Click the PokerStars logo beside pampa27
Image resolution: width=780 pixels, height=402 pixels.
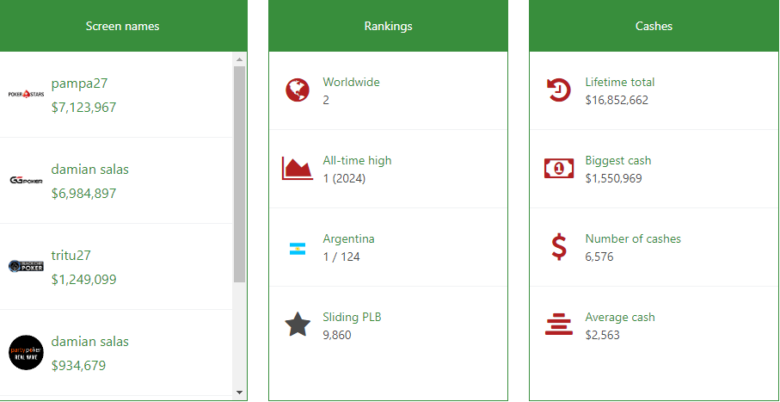coord(26,94)
